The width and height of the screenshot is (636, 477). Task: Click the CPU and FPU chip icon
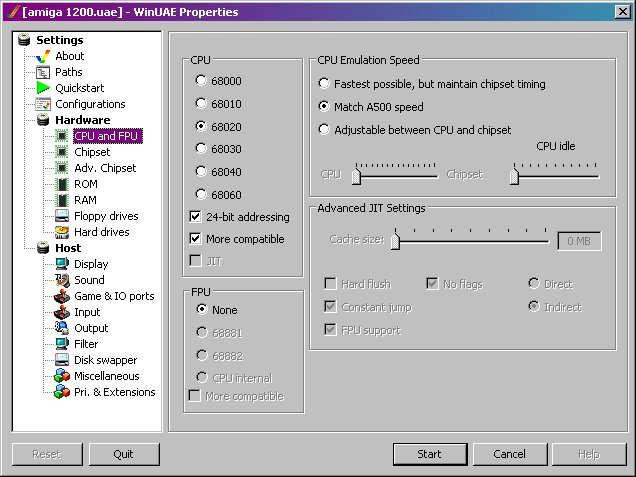point(62,136)
